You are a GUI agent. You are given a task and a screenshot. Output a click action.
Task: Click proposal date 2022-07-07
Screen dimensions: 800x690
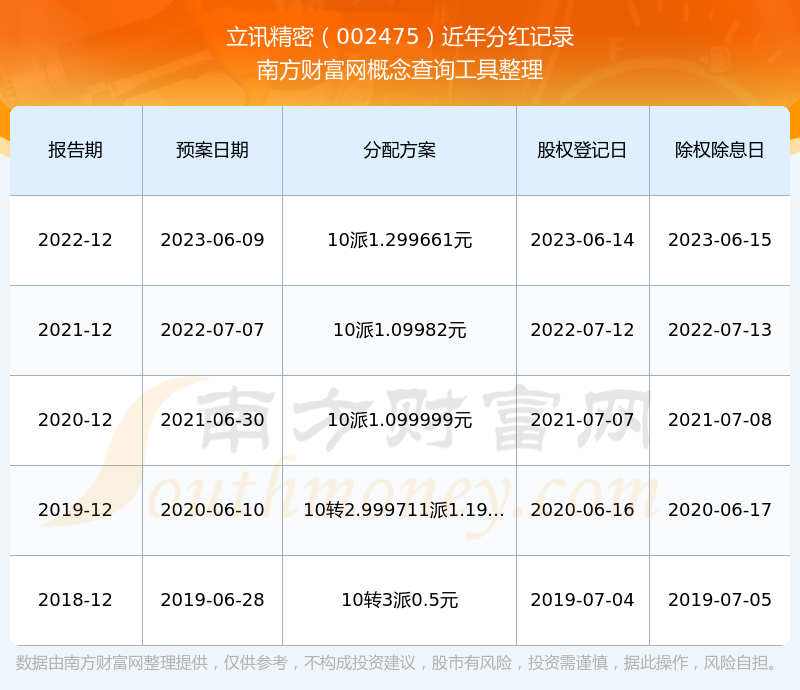[212, 330]
